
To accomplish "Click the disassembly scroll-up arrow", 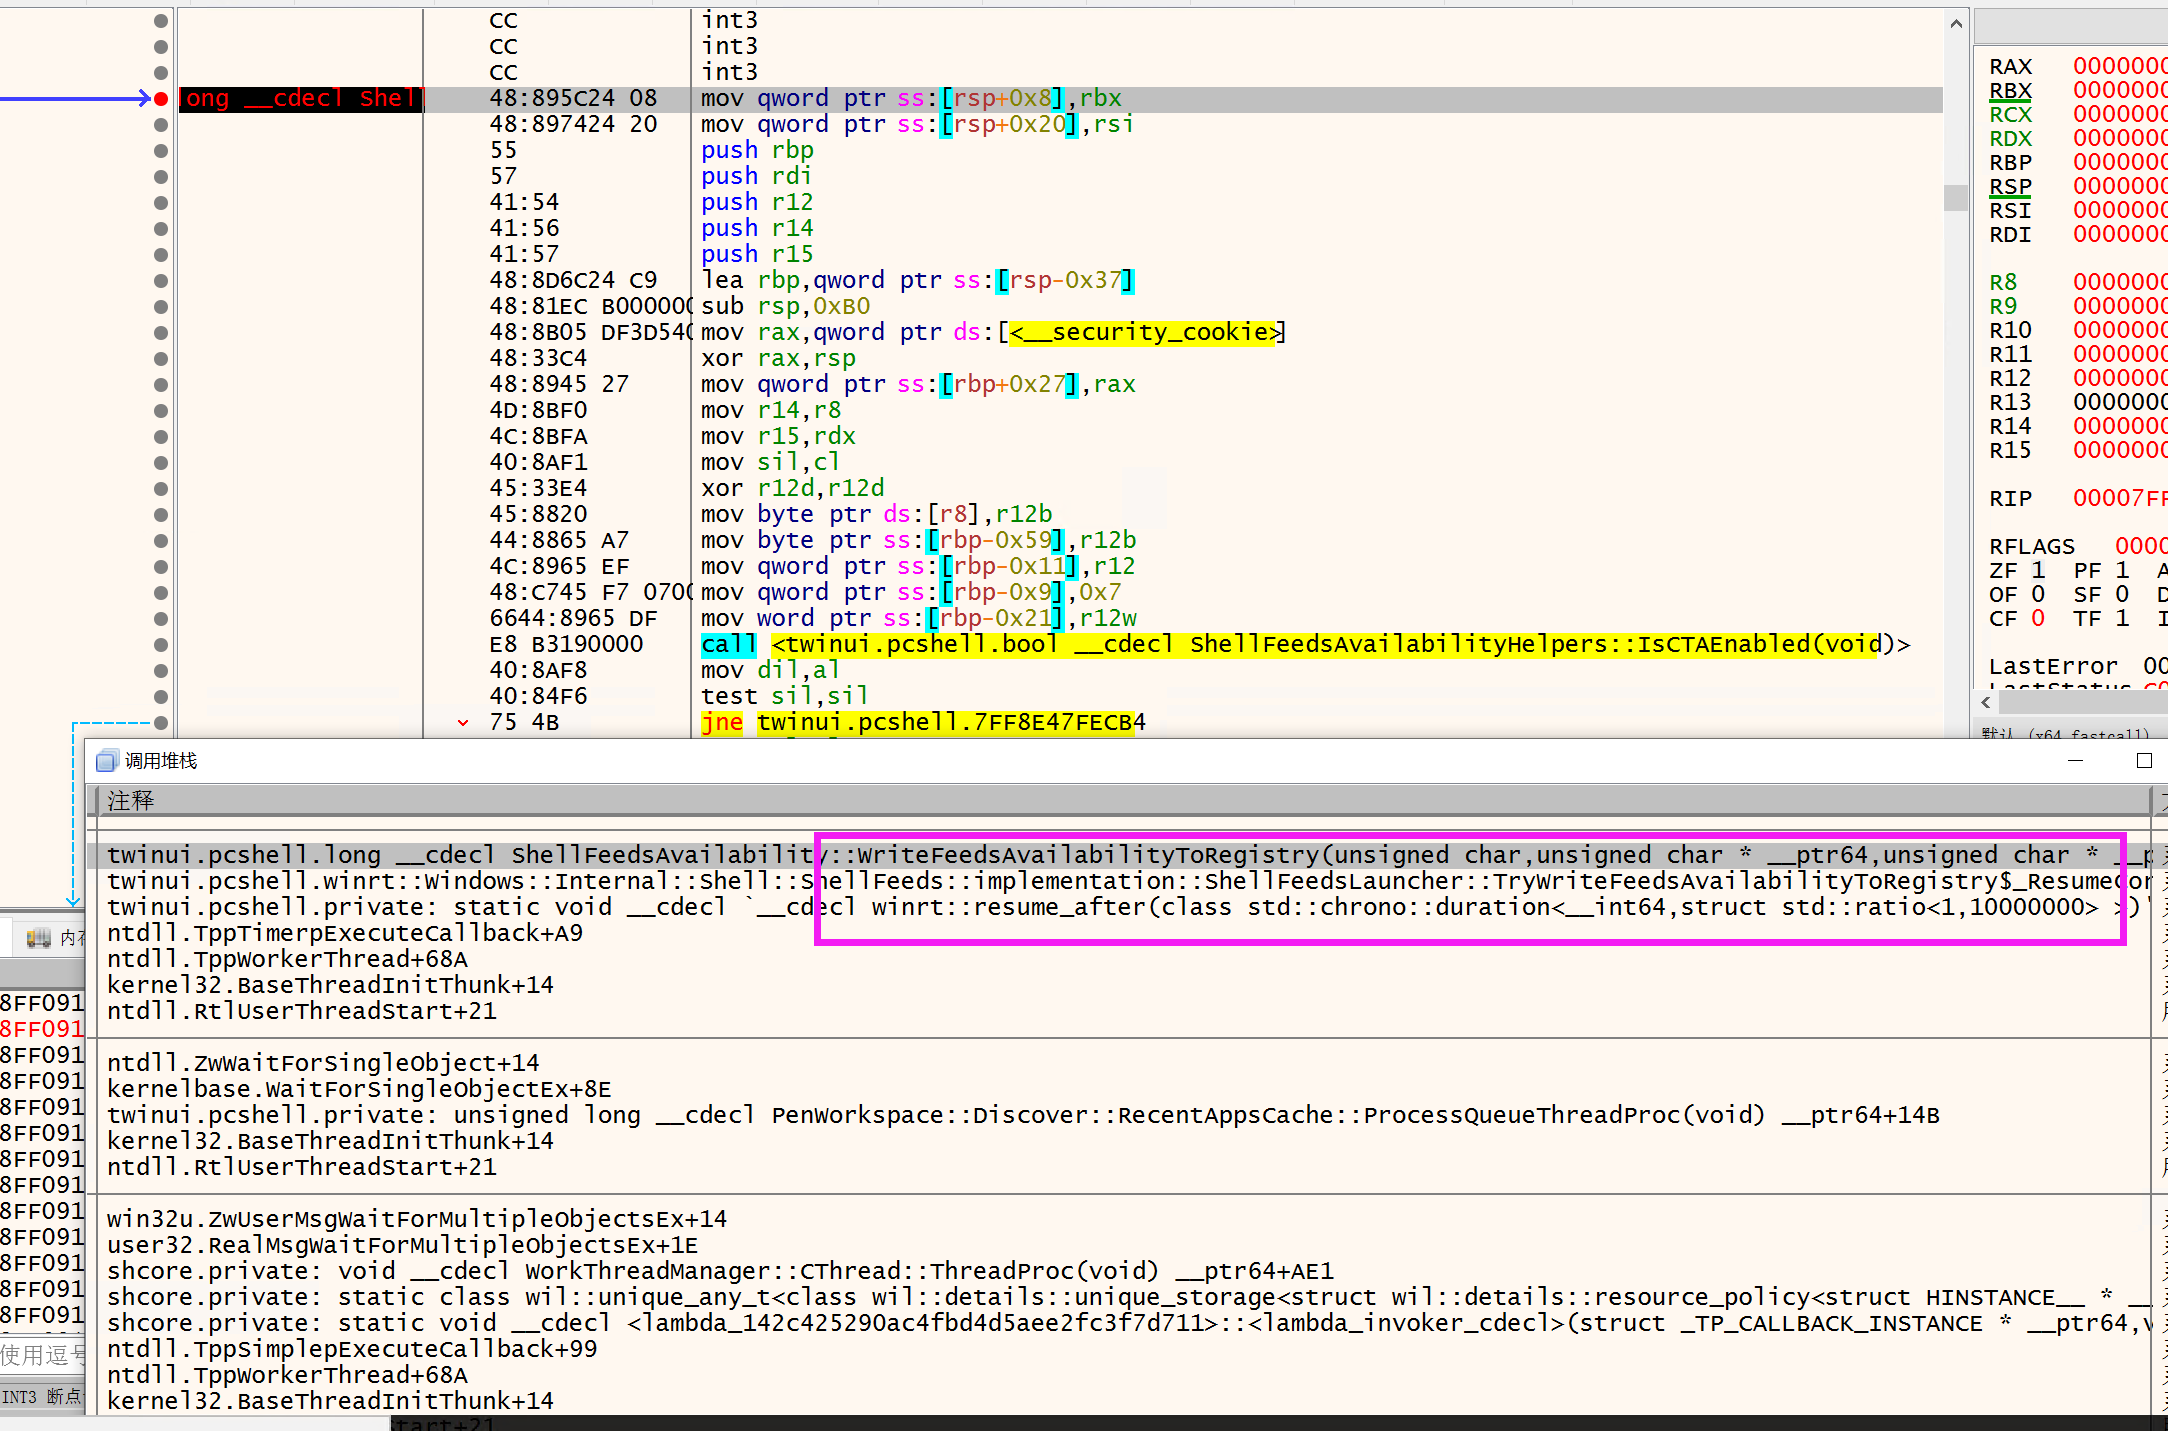I will point(1956,23).
